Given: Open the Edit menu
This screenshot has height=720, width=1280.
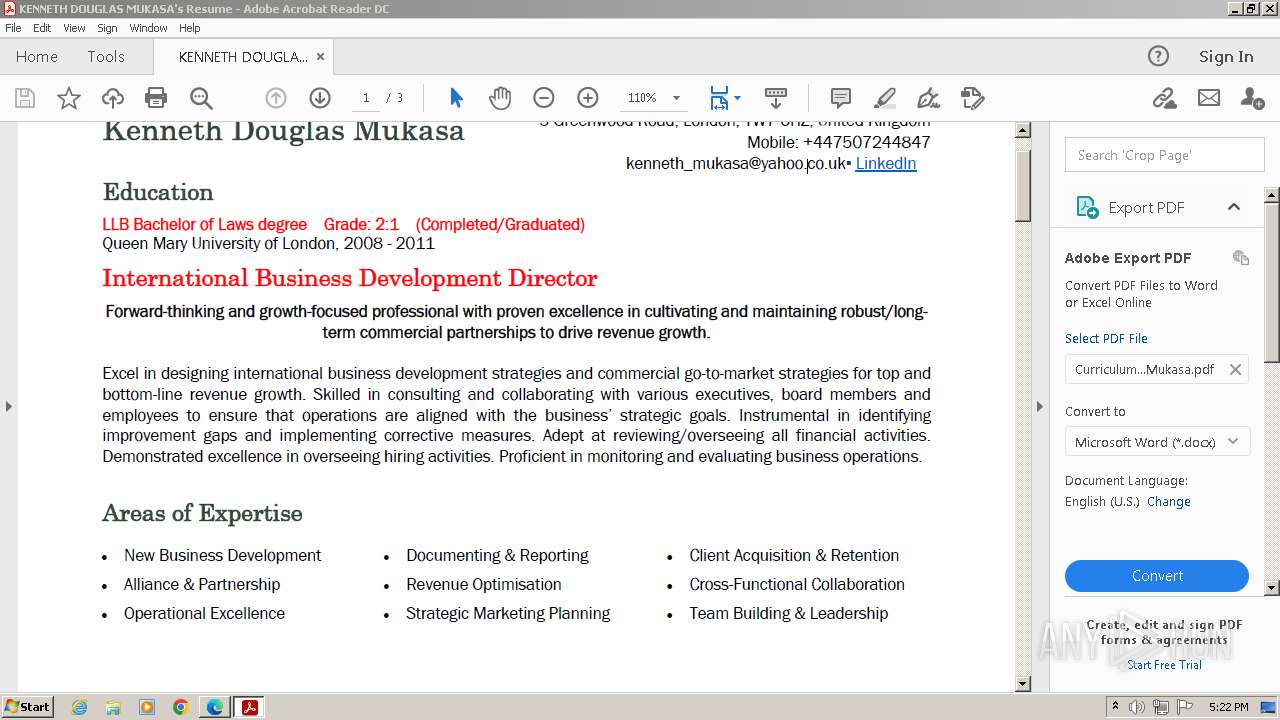Looking at the screenshot, I should [x=42, y=28].
